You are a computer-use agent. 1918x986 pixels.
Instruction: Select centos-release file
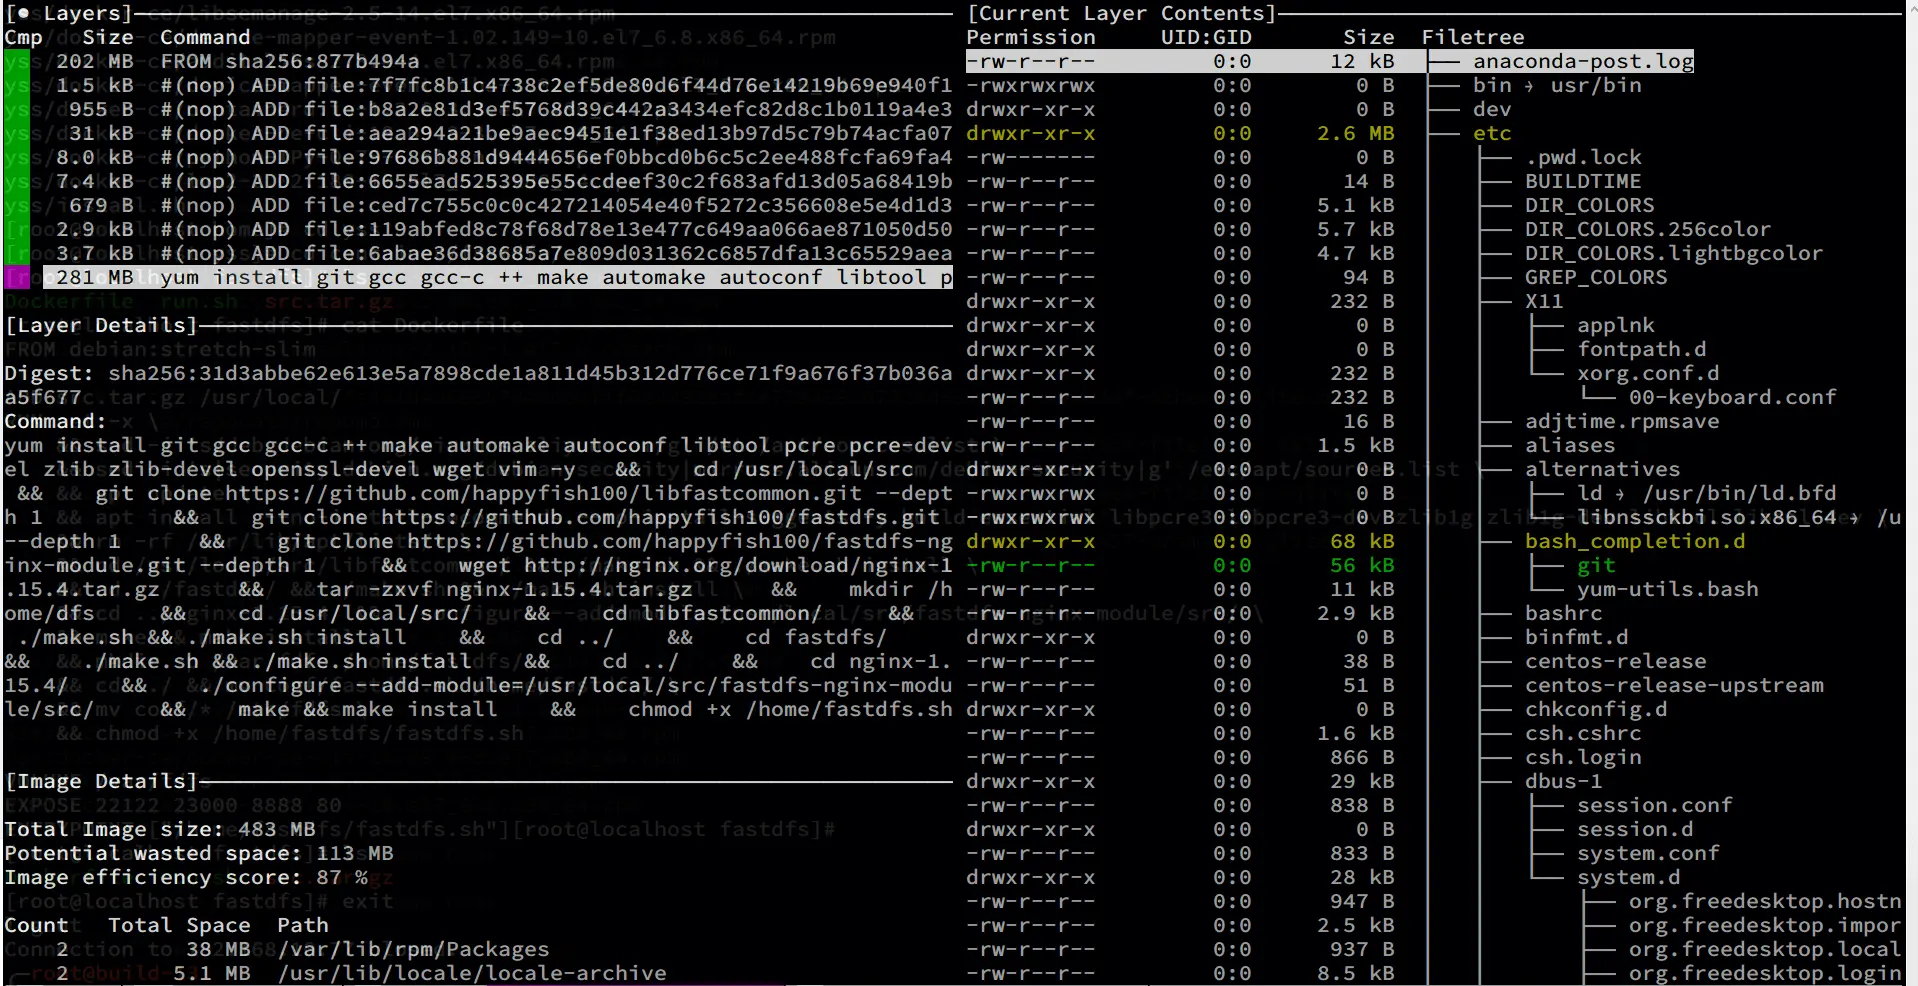(x=1615, y=661)
